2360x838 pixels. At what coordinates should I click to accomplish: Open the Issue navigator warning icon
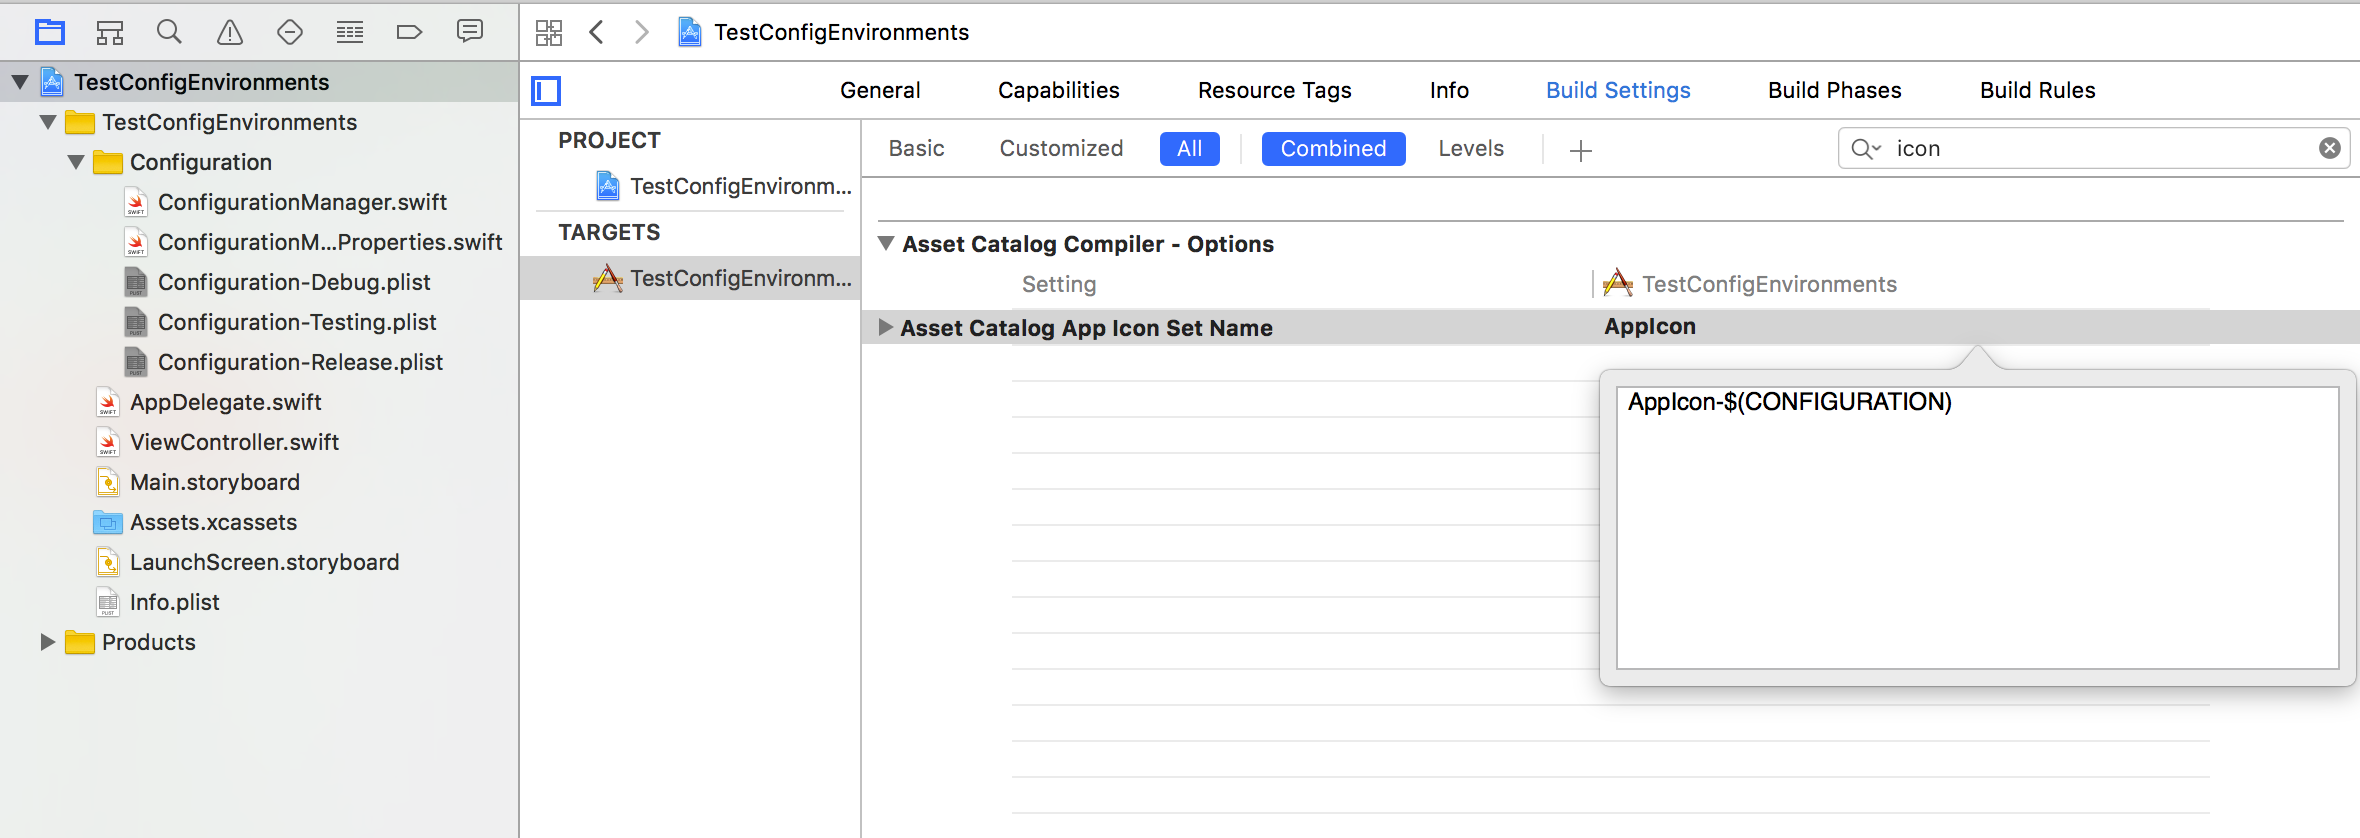tap(230, 32)
